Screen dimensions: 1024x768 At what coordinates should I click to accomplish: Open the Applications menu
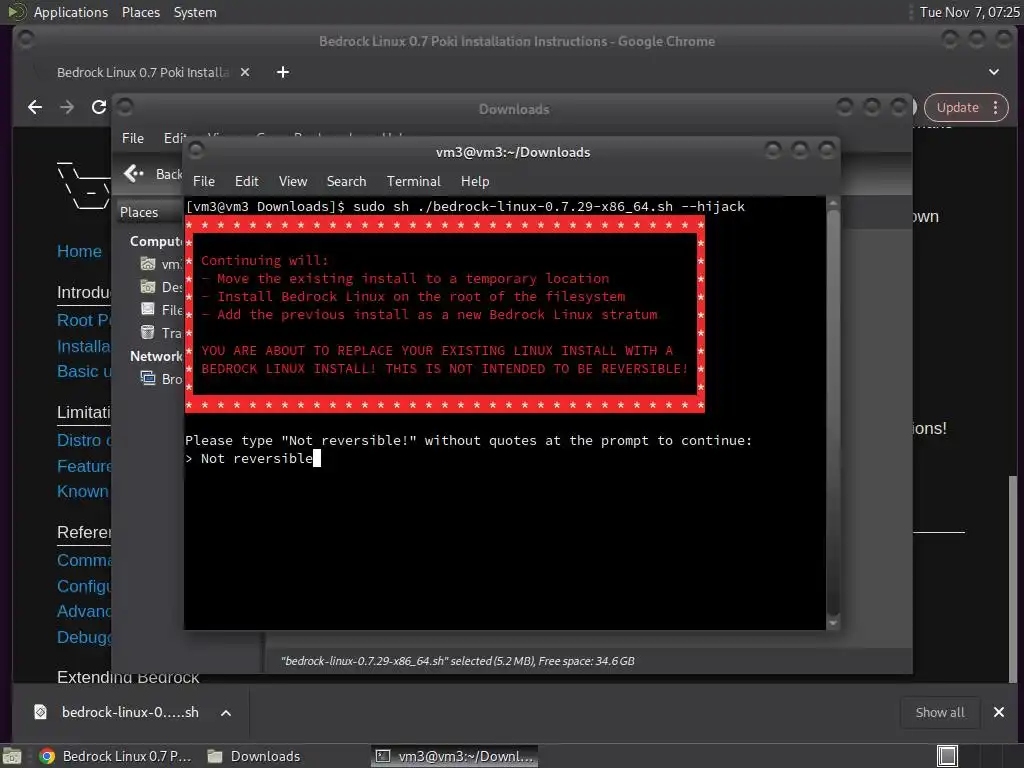71,12
